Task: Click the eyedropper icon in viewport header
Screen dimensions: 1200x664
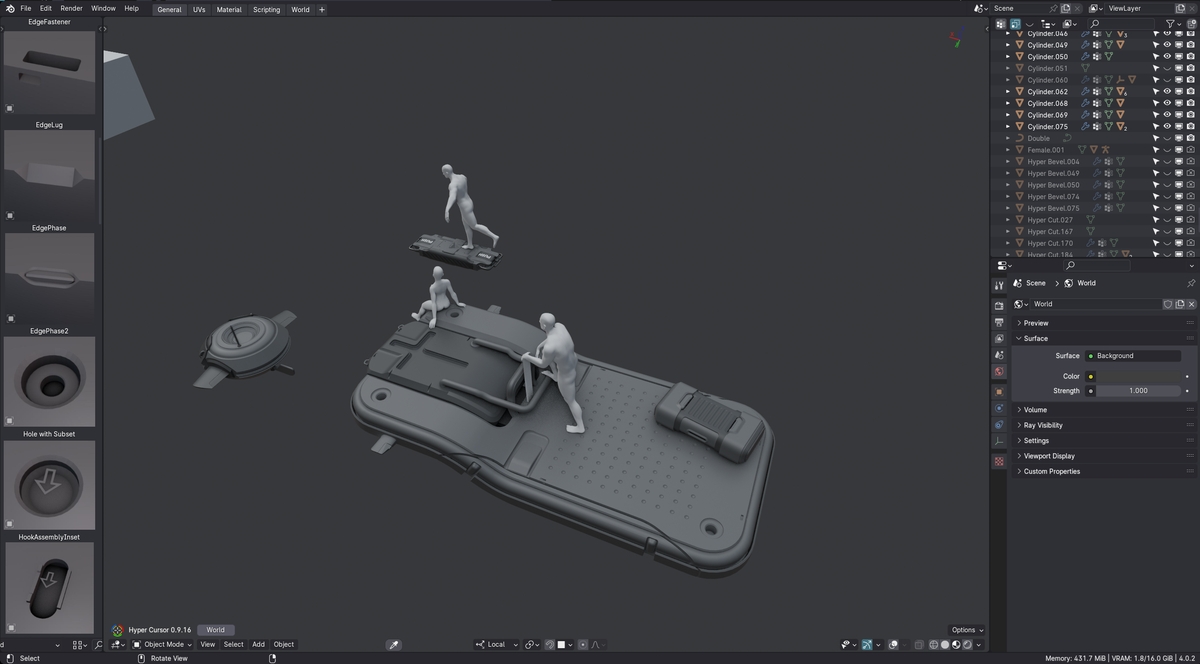Action: [x=394, y=645]
